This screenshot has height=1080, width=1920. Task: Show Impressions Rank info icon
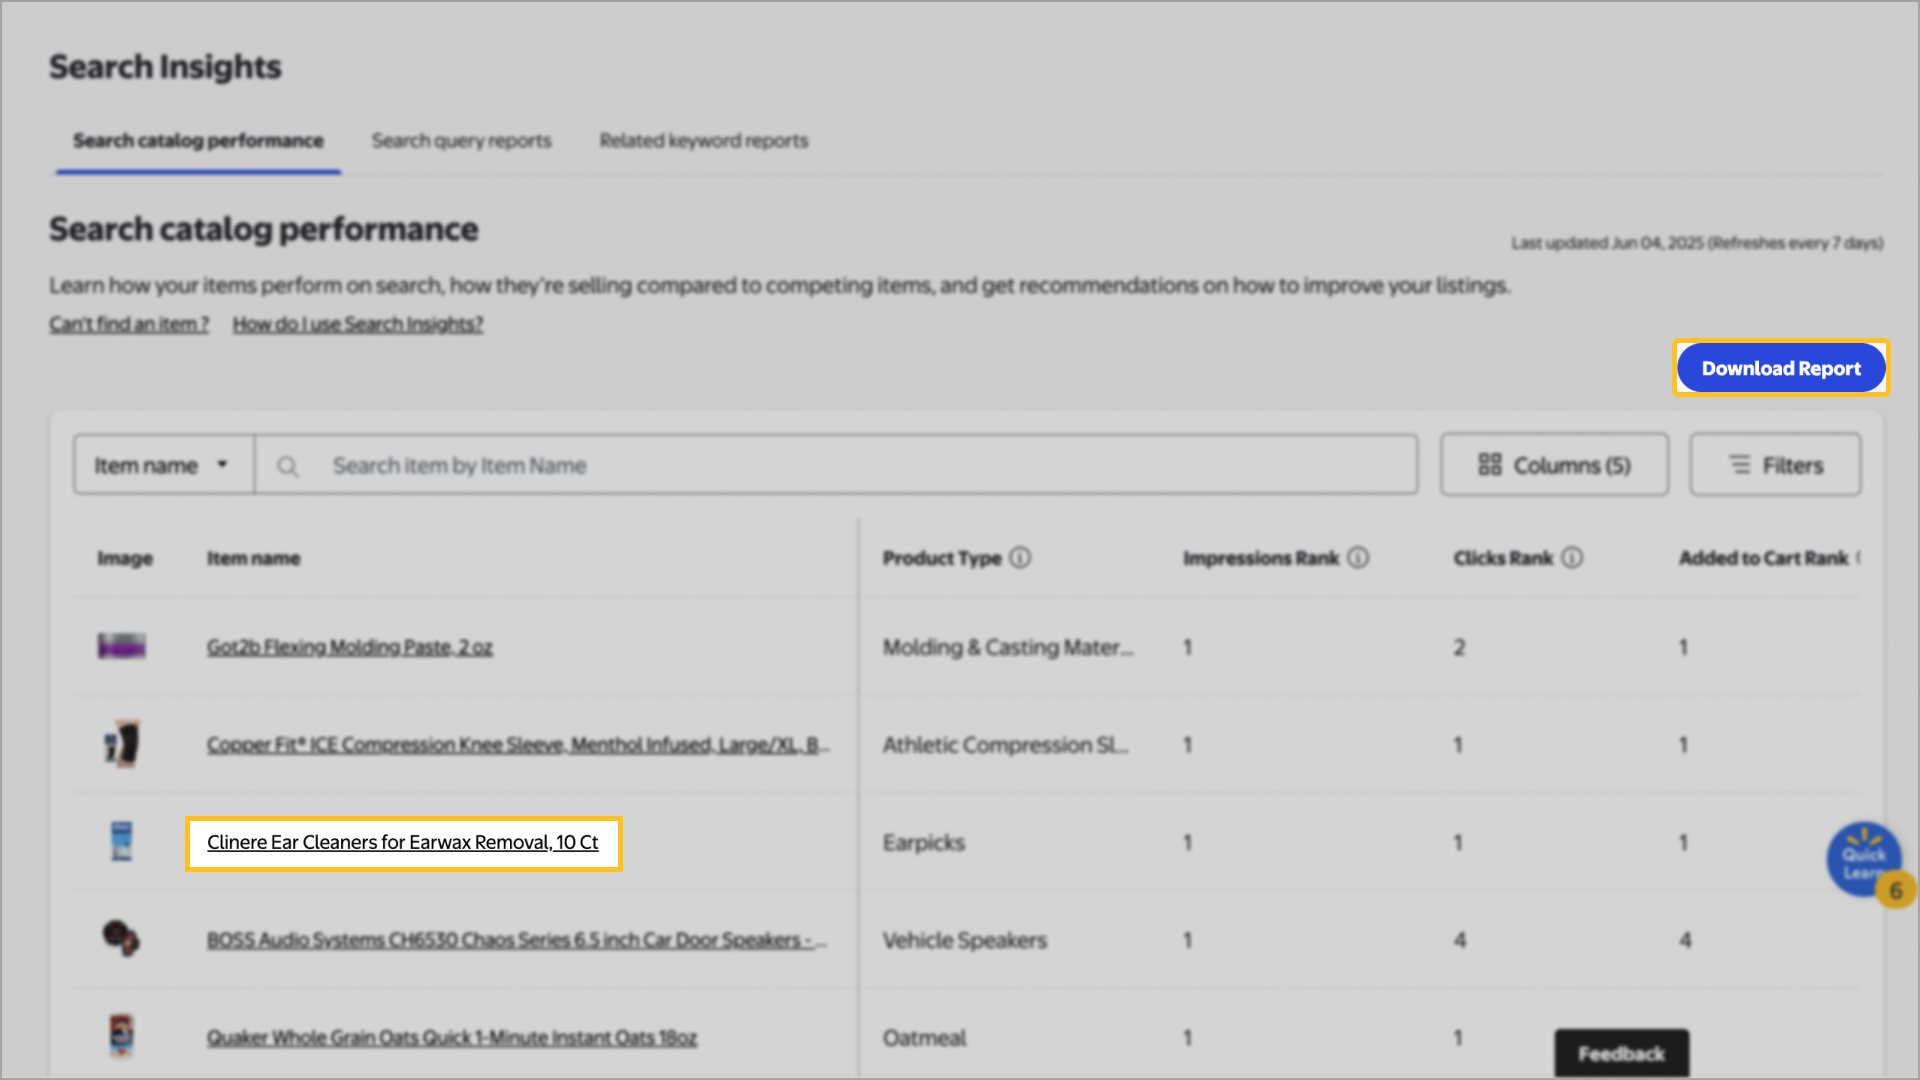click(x=1358, y=558)
